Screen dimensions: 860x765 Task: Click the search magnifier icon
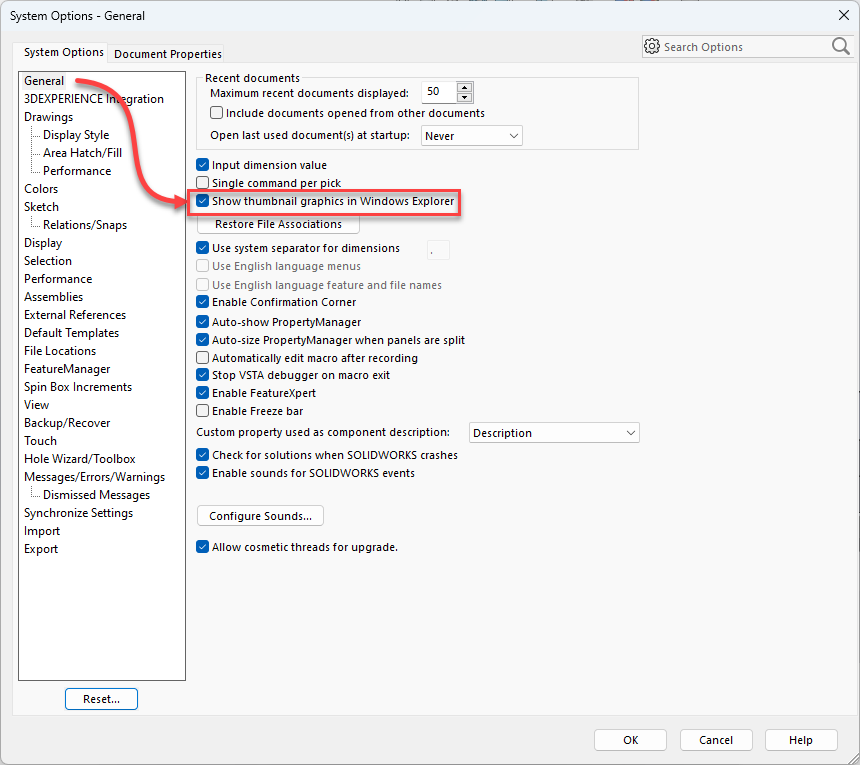tap(840, 47)
